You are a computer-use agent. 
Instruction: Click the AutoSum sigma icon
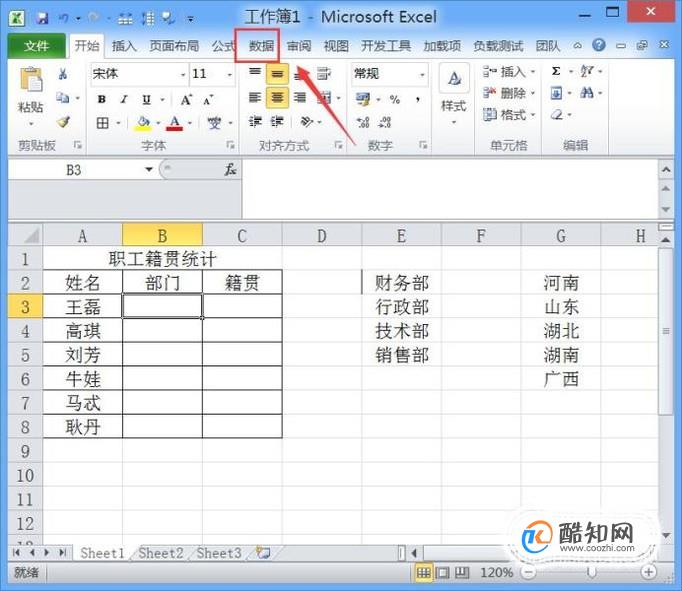coord(556,71)
